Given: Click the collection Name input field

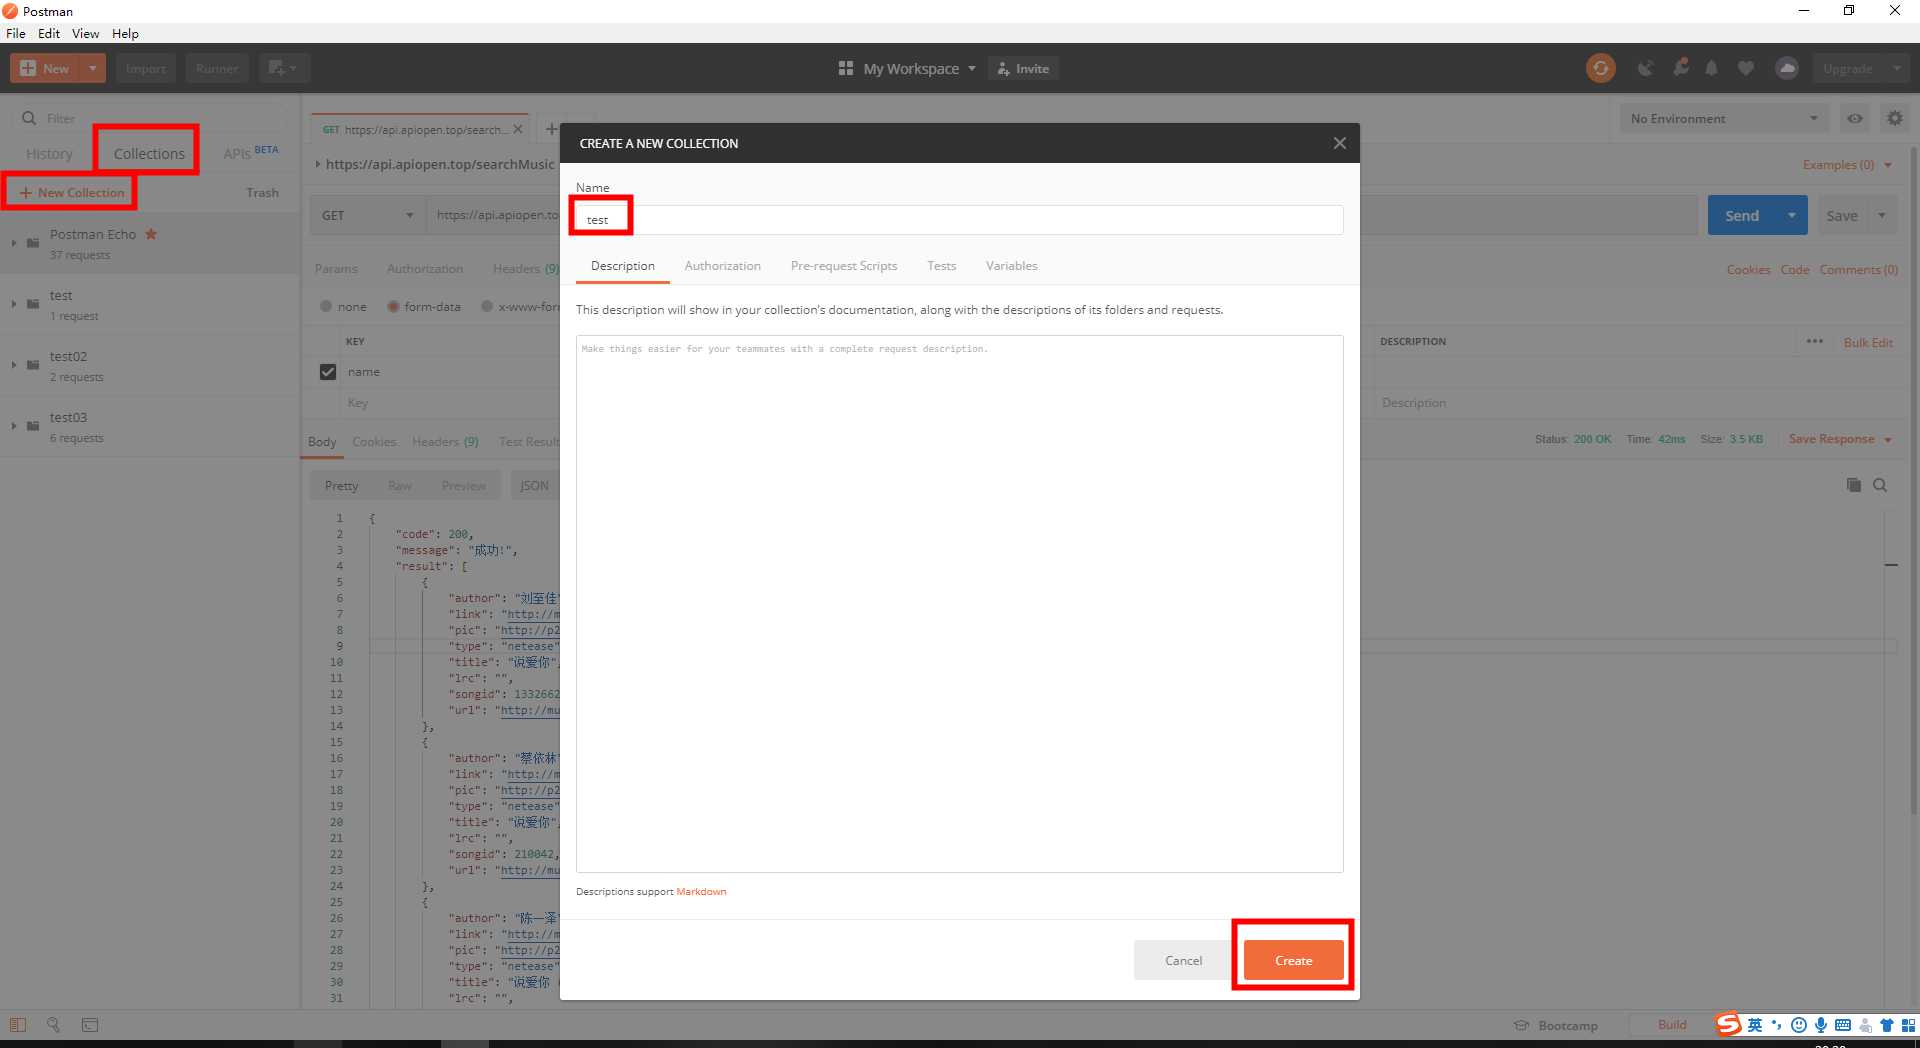Looking at the screenshot, I should (x=959, y=219).
